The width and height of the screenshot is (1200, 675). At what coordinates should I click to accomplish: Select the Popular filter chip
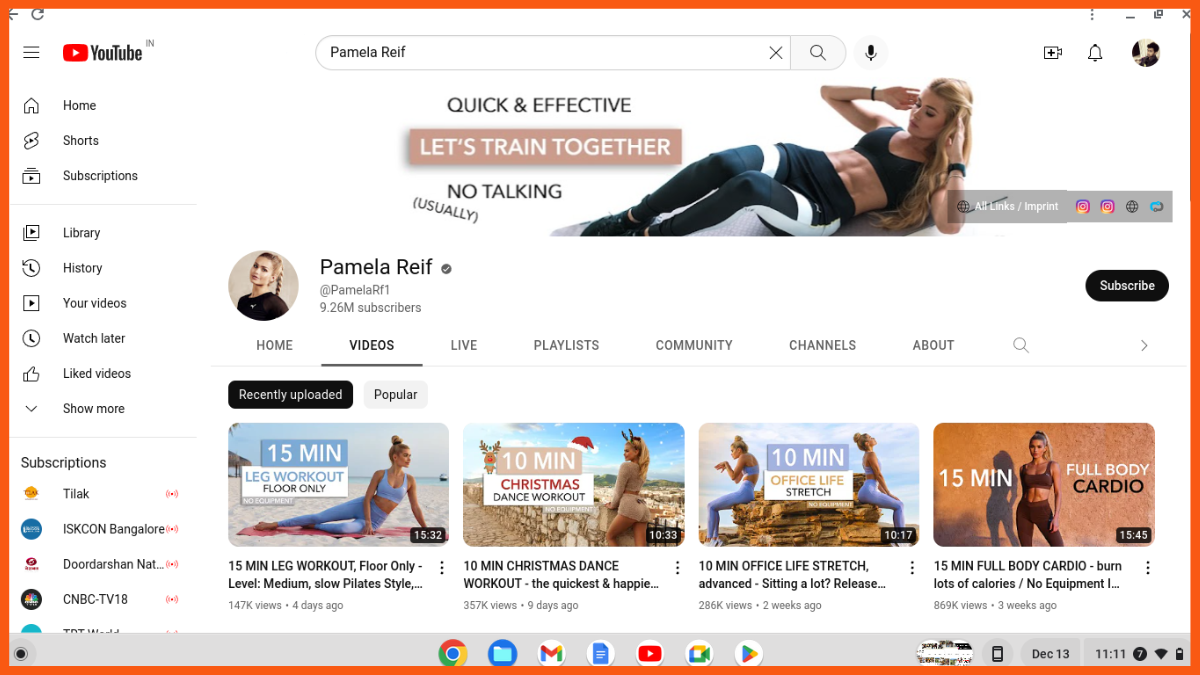395,394
